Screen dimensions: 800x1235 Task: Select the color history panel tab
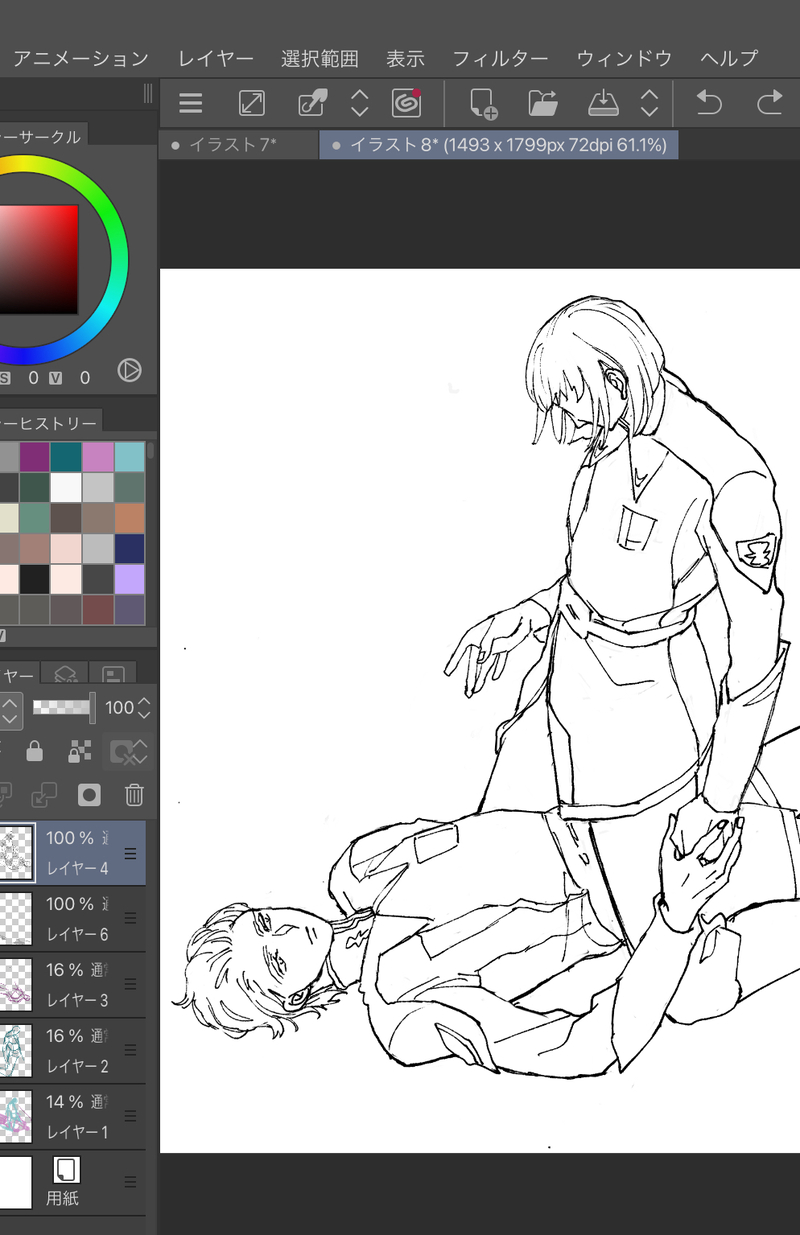tap(49, 423)
